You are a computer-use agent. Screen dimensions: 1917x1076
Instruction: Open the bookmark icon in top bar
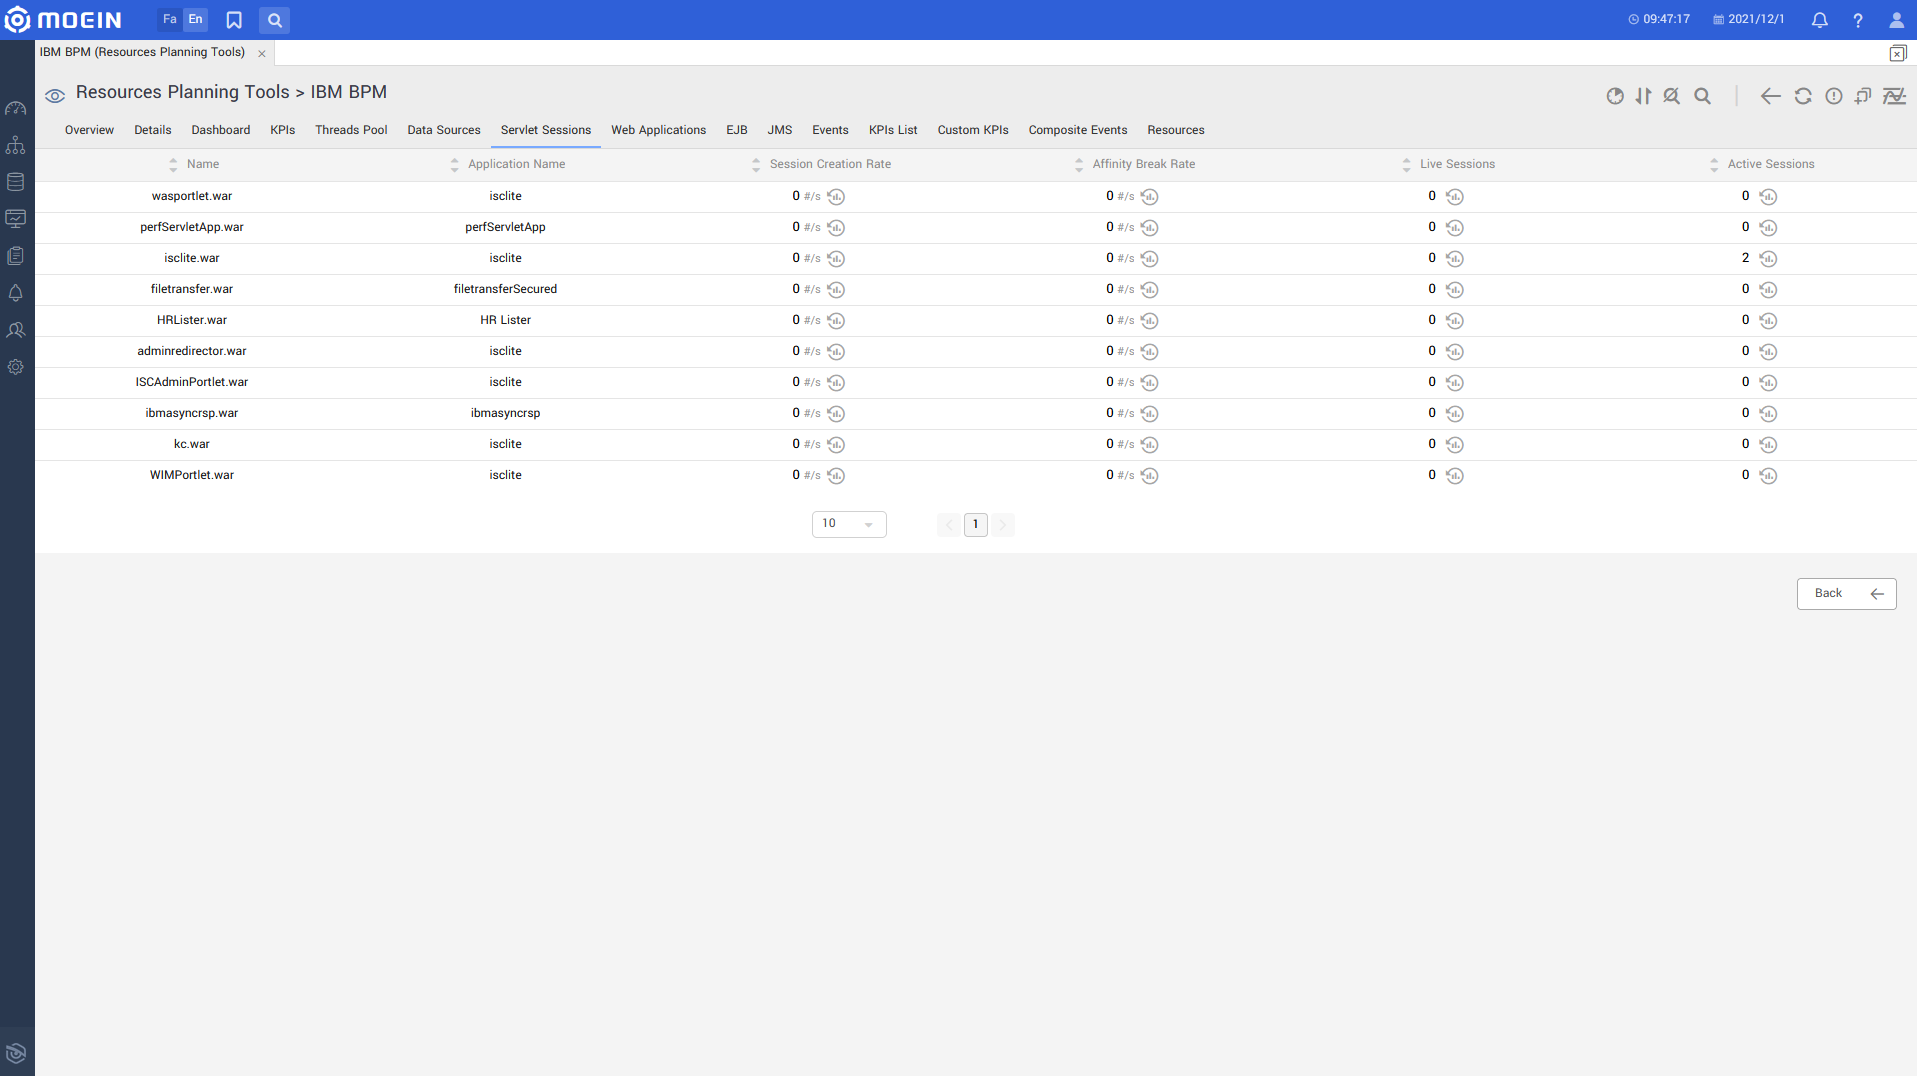click(234, 19)
